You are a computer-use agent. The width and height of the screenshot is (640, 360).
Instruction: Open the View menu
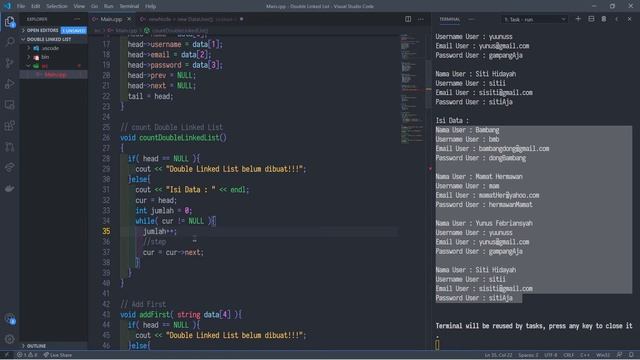click(79, 6)
